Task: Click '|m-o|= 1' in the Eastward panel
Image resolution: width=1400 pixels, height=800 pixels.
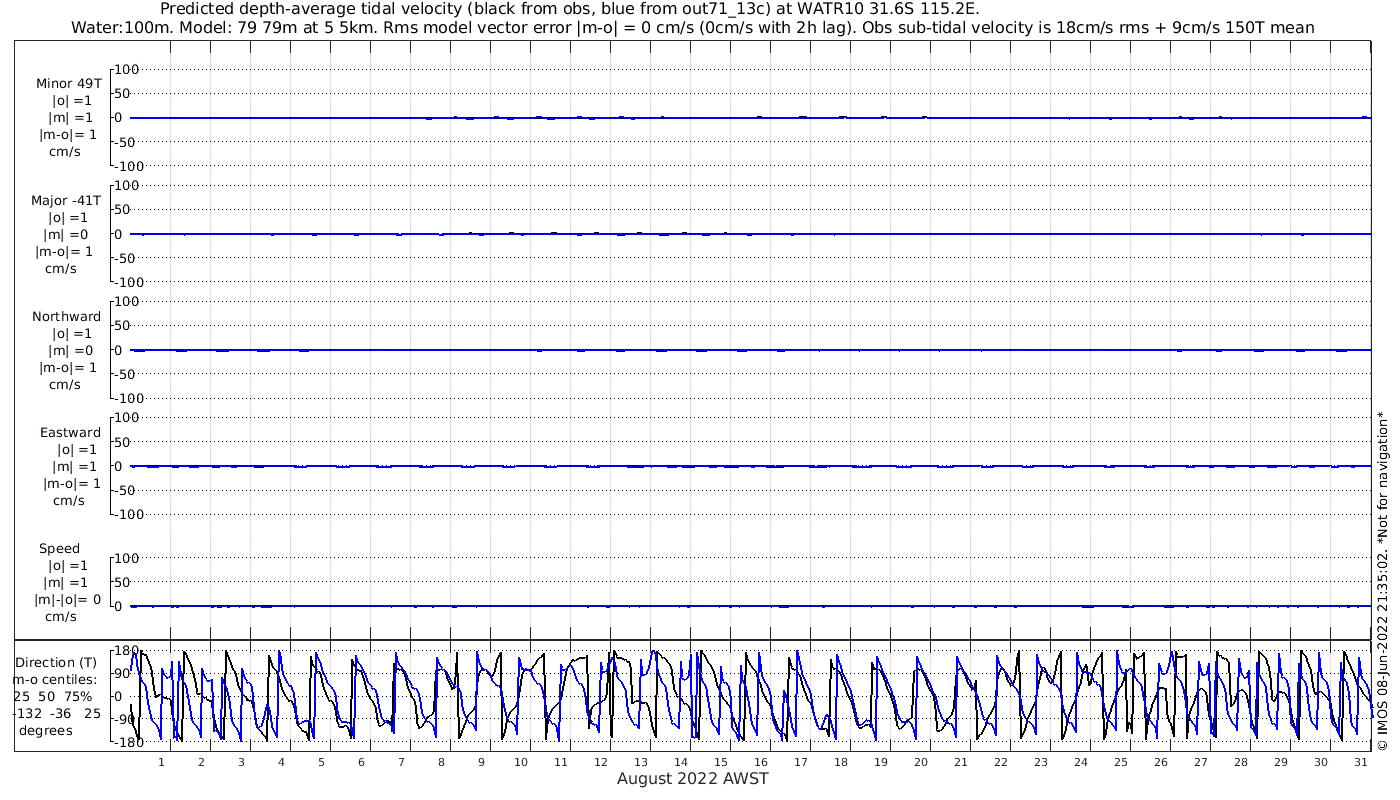Action: [x=72, y=483]
